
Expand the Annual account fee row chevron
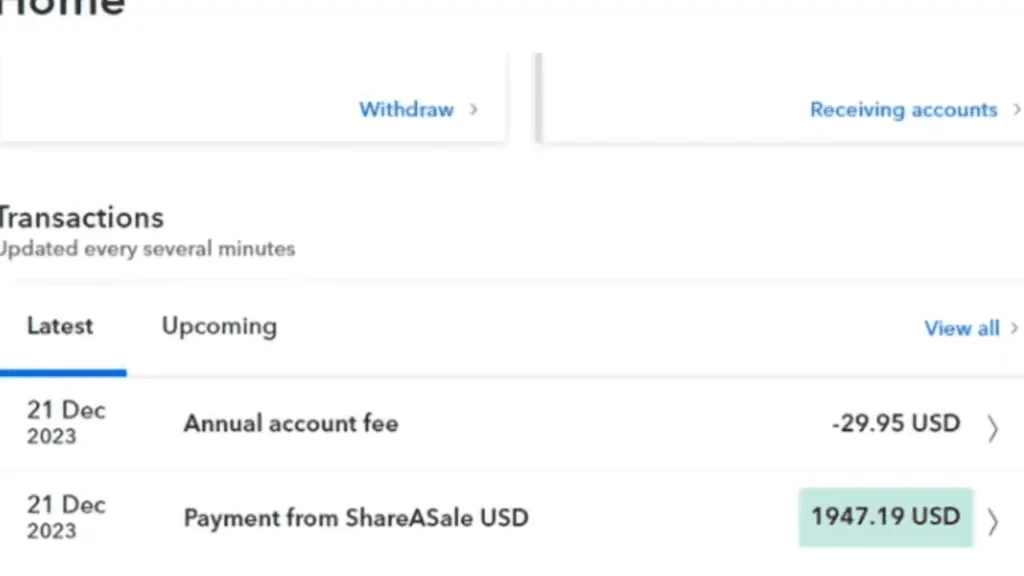(x=993, y=428)
